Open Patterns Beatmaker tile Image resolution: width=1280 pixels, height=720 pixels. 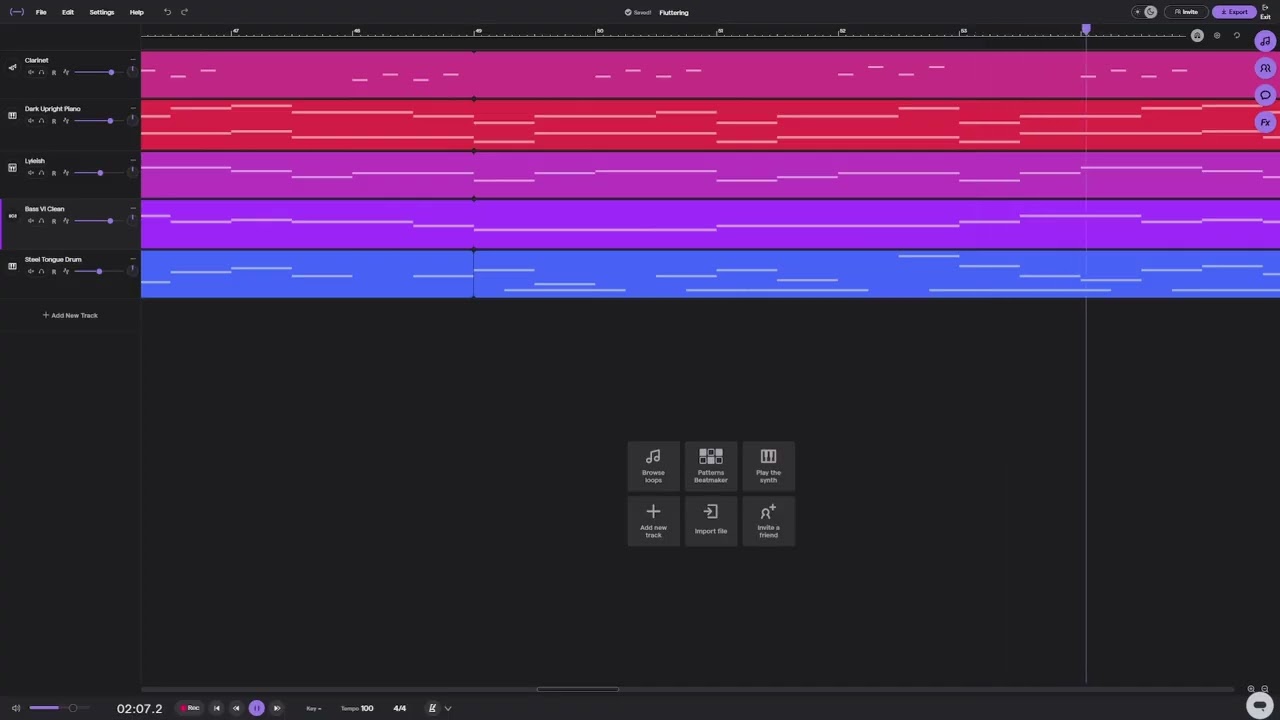[711, 466]
